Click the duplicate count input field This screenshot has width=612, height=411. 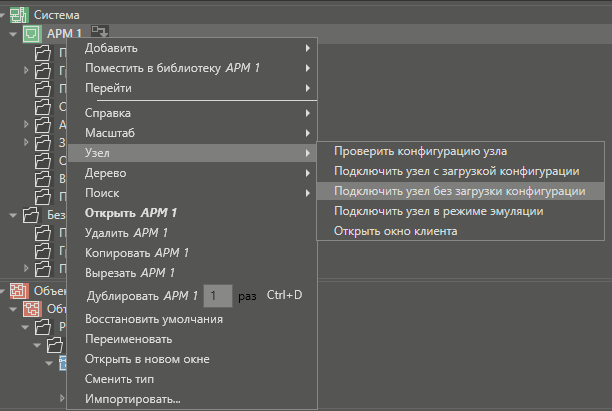(x=217, y=296)
